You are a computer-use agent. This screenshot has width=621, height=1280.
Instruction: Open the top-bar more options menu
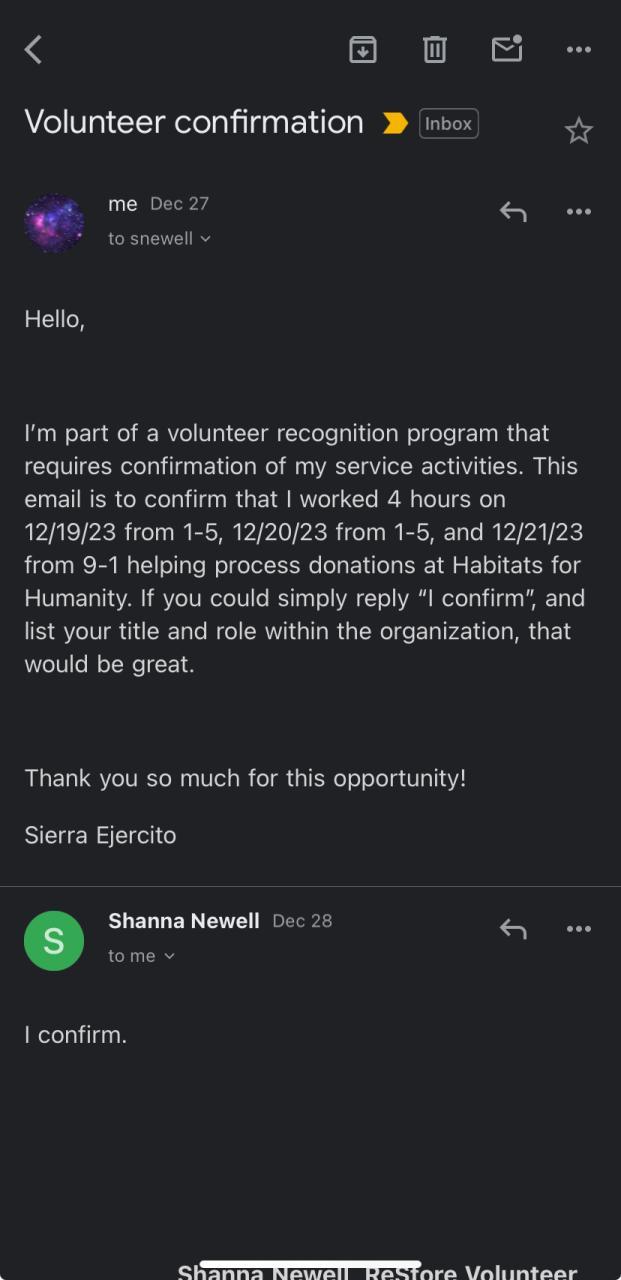pyautogui.click(x=579, y=49)
